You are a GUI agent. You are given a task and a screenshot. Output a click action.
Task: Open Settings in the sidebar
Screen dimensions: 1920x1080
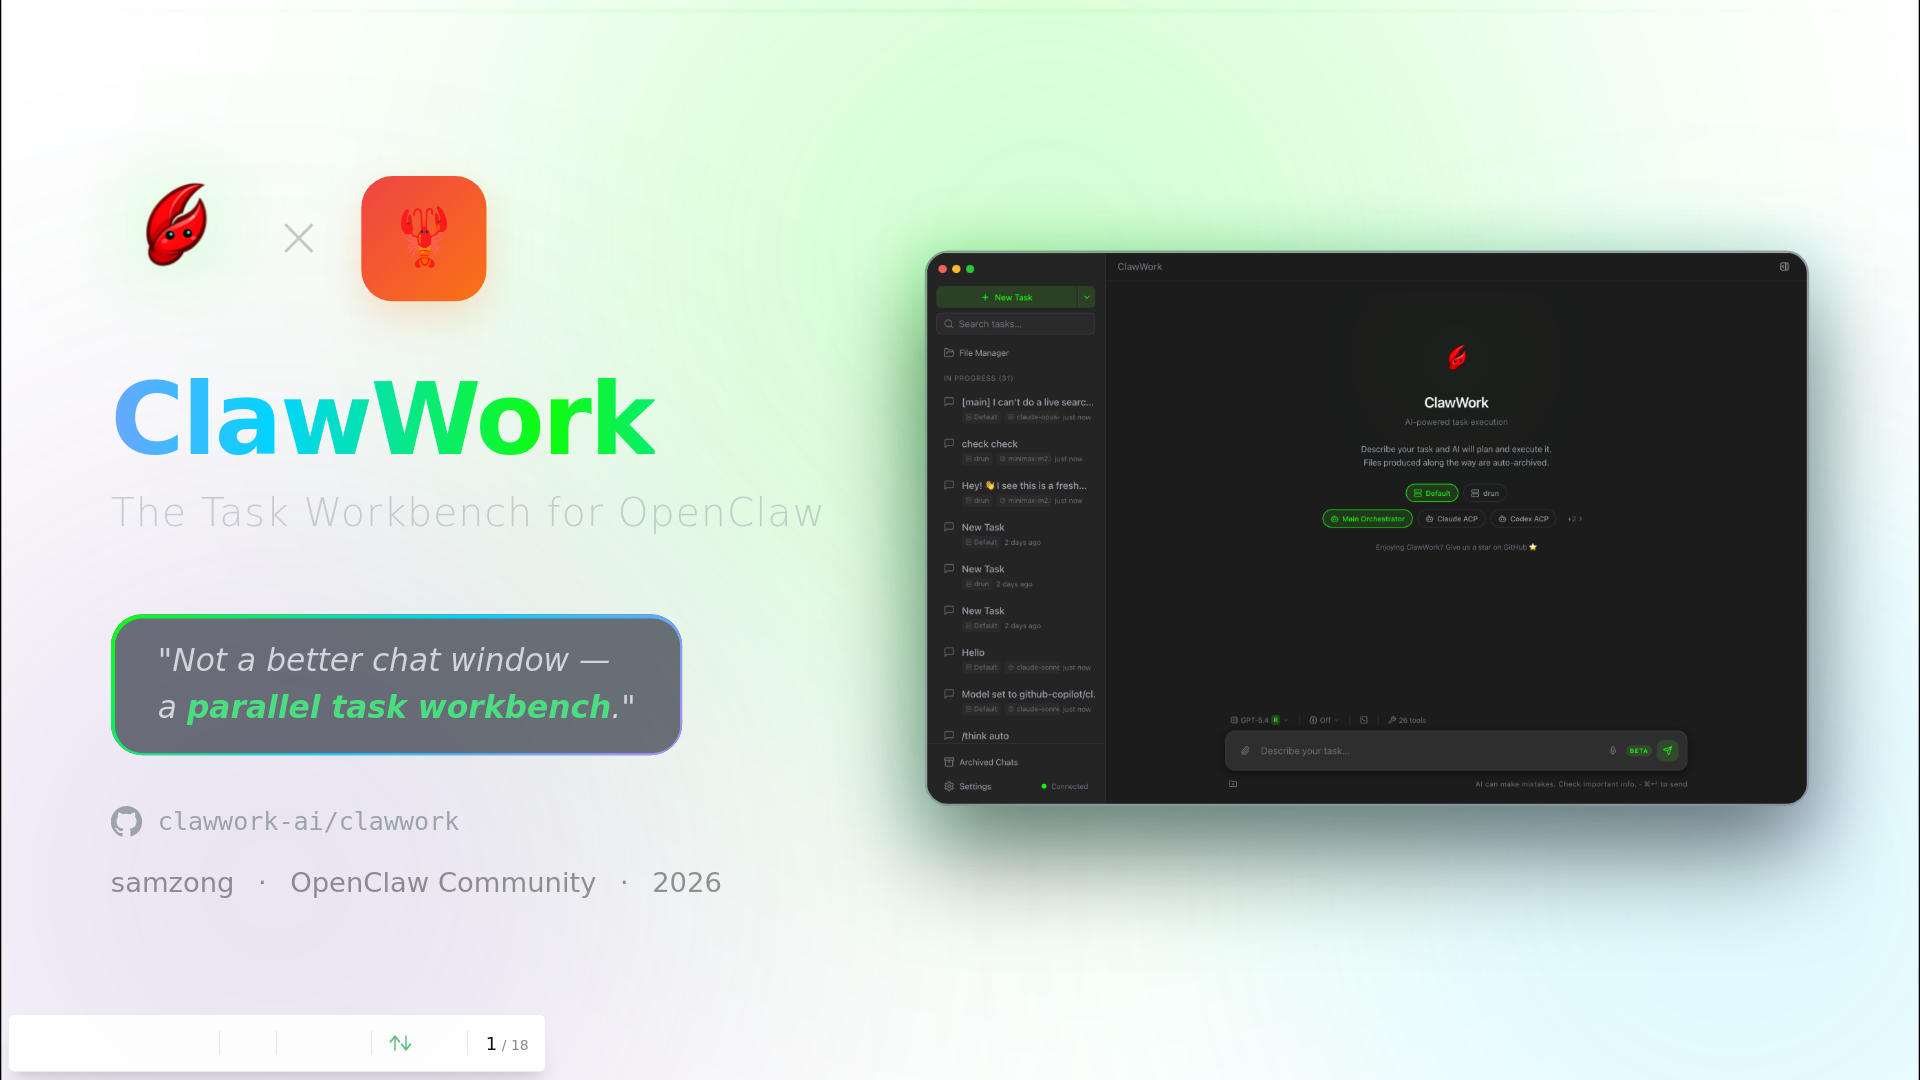975,786
